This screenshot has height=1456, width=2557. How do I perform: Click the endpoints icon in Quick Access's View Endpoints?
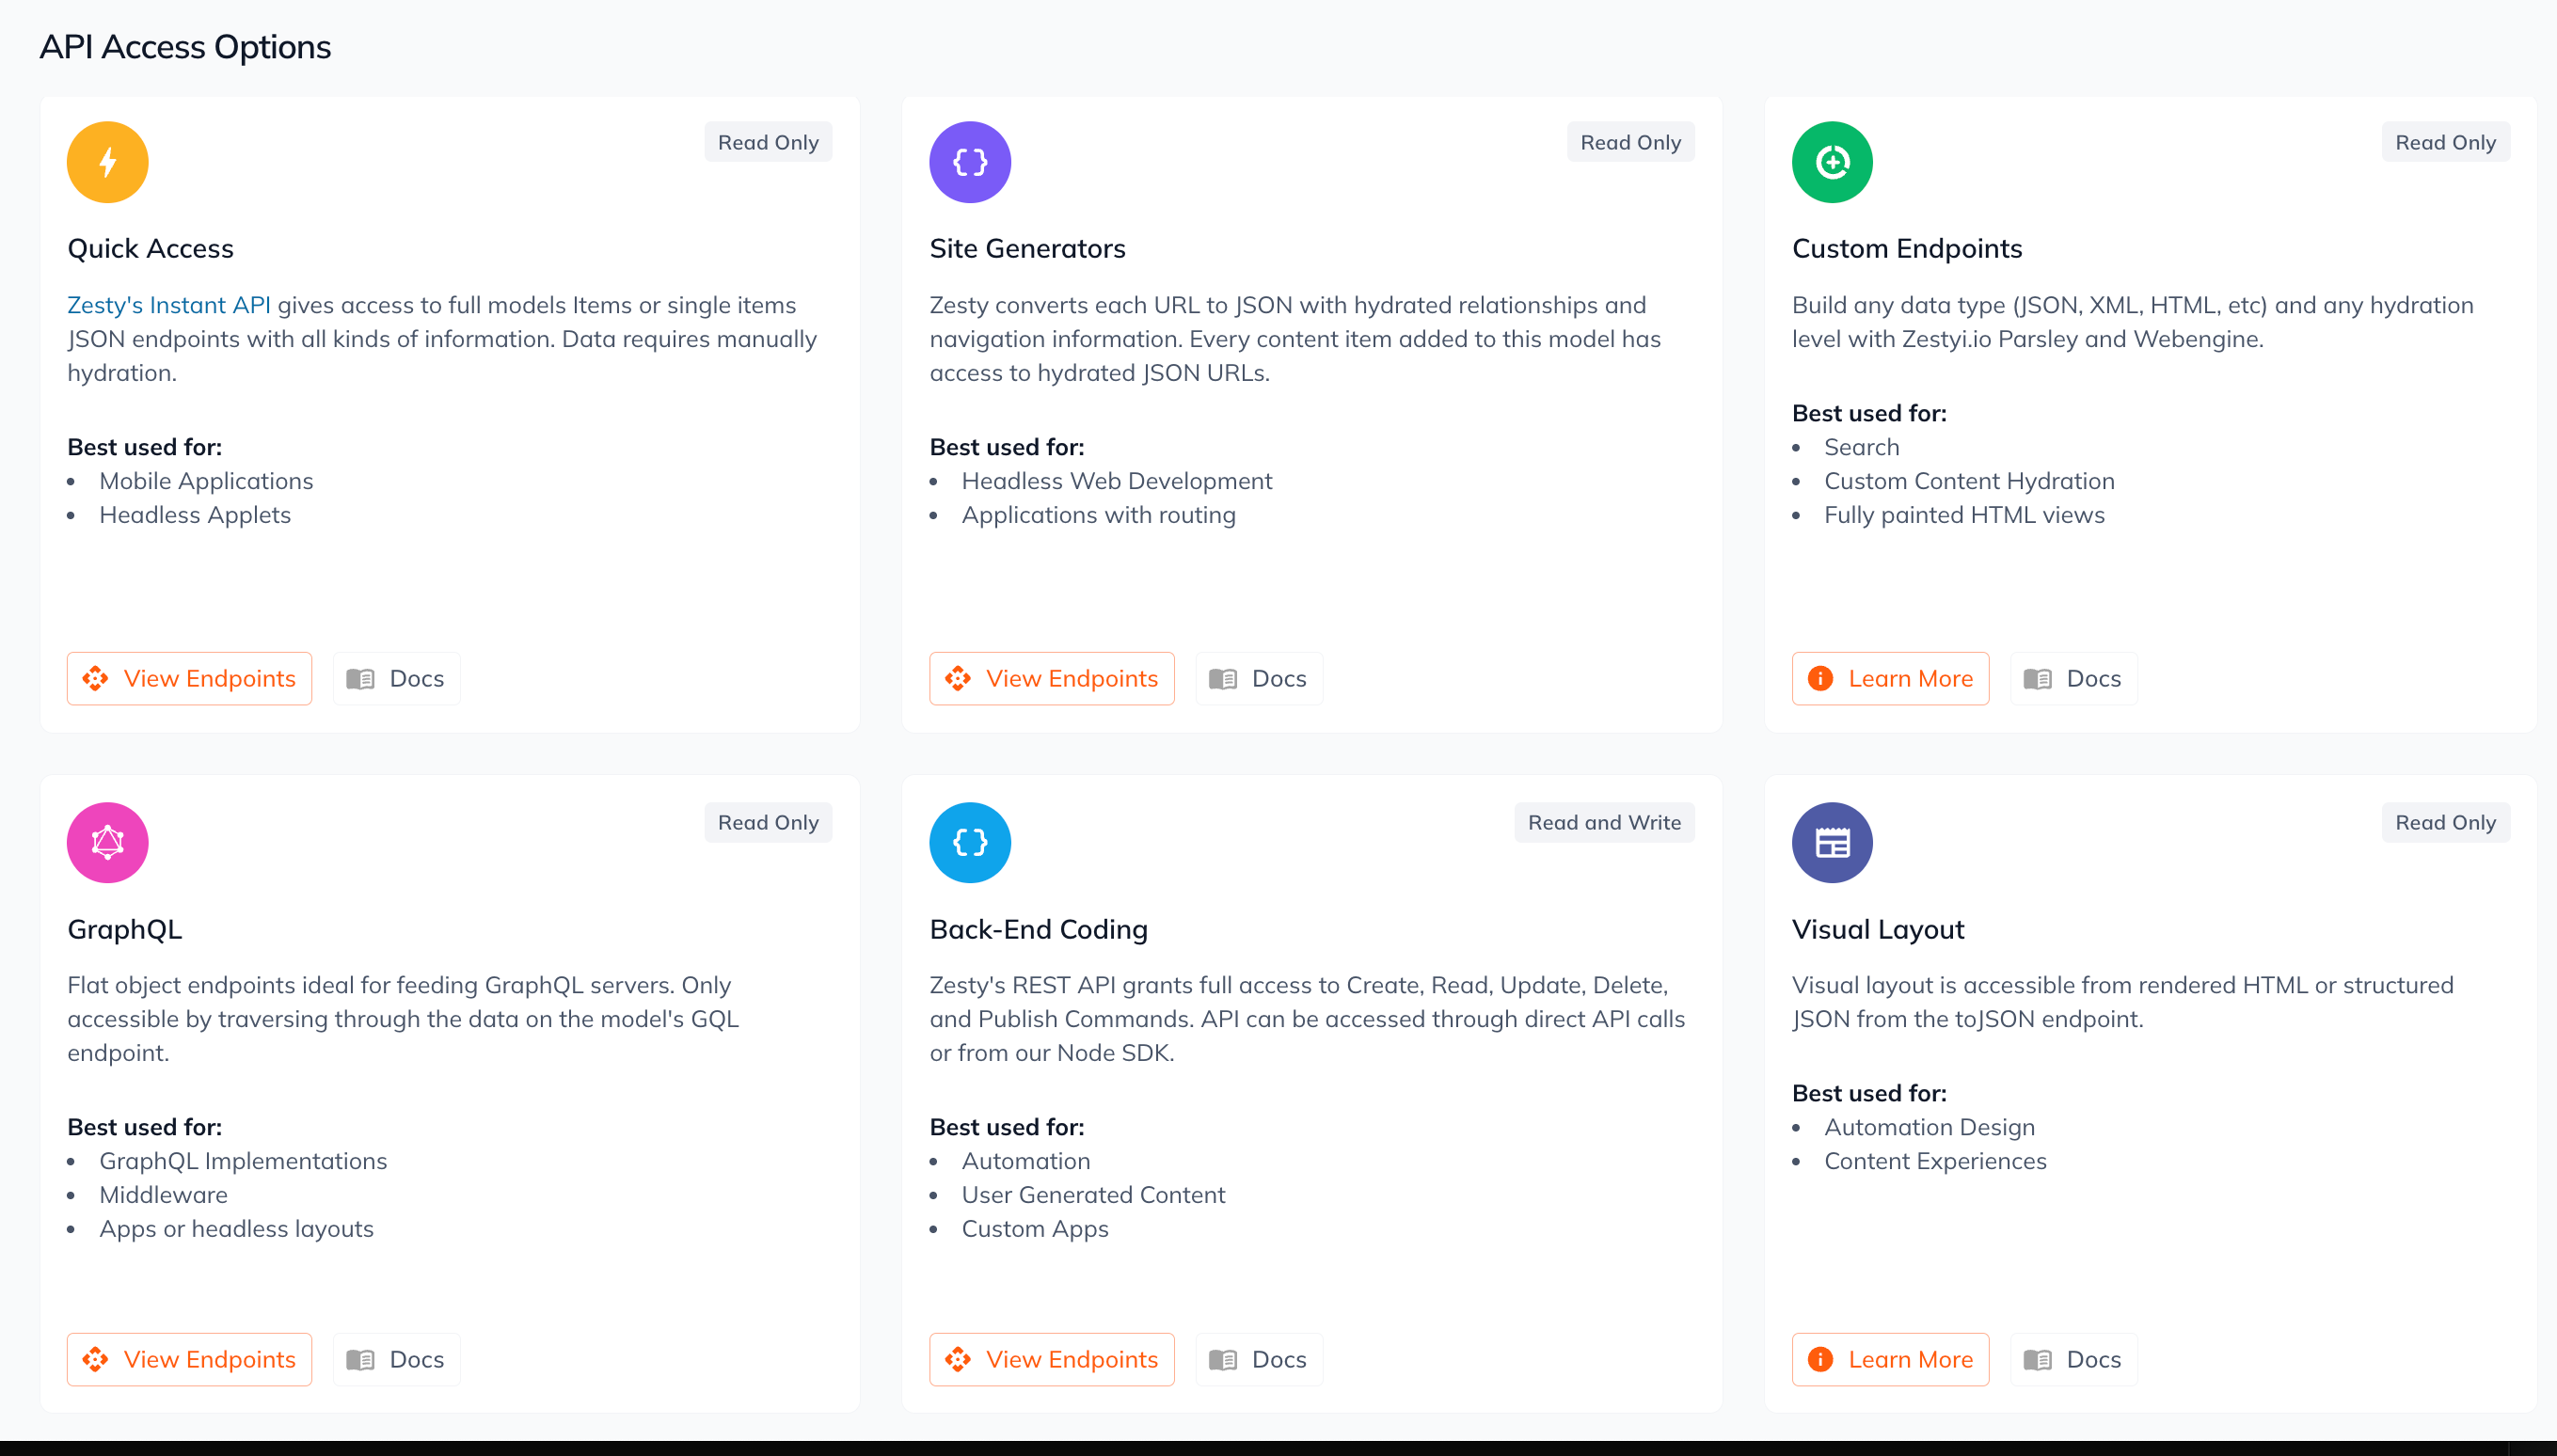pyautogui.click(x=96, y=678)
